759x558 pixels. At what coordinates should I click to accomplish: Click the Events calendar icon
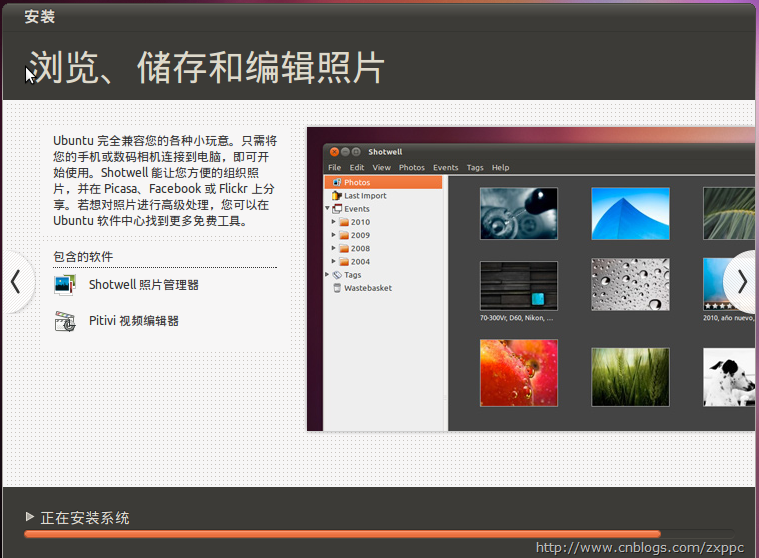point(337,209)
